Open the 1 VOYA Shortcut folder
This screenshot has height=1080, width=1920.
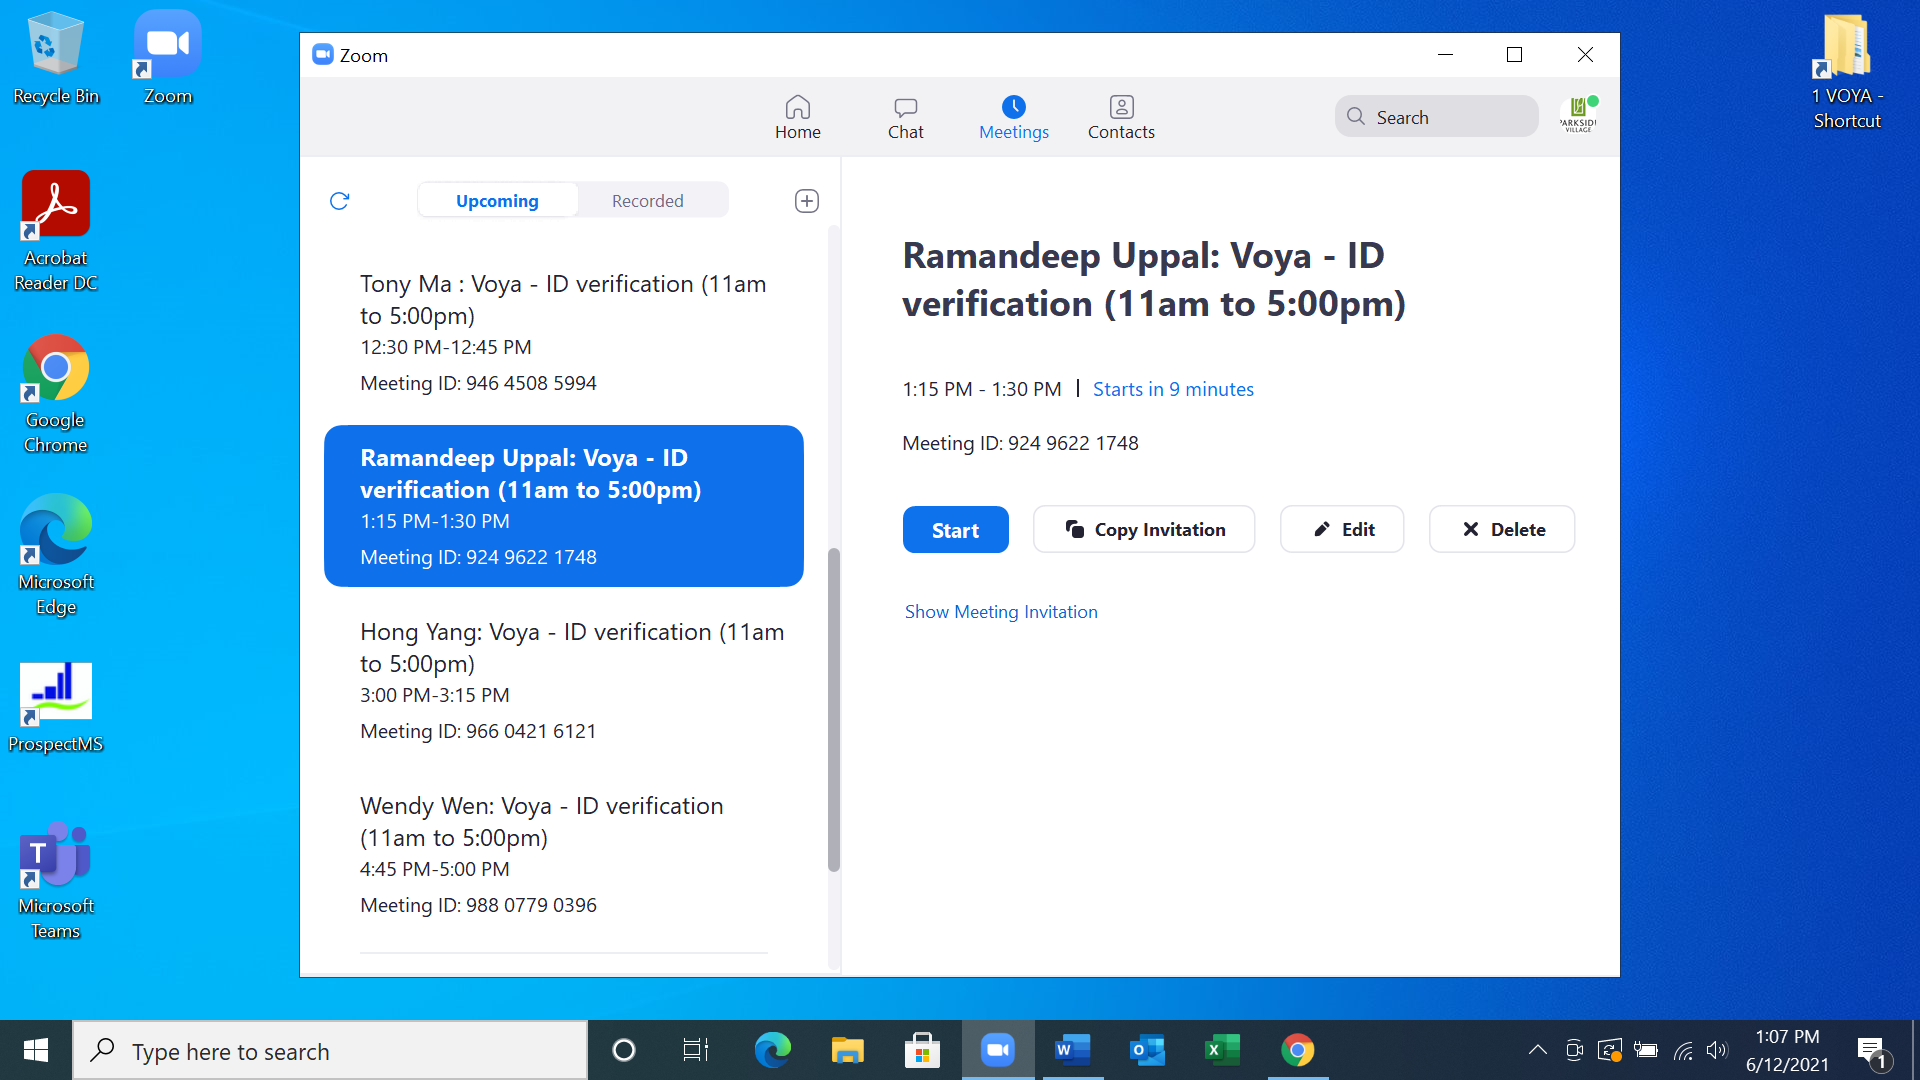tap(1846, 70)
